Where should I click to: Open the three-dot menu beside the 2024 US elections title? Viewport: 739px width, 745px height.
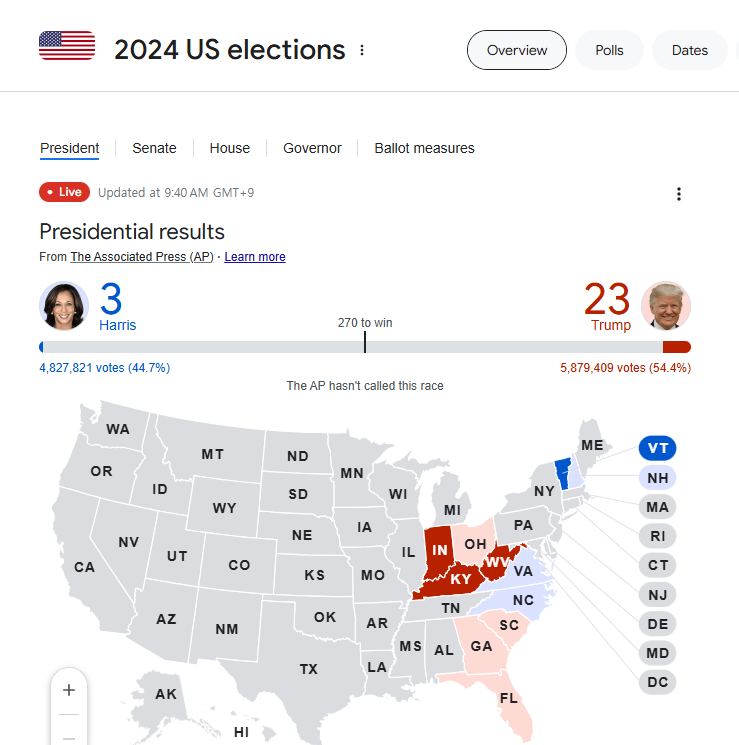point(362,50)
